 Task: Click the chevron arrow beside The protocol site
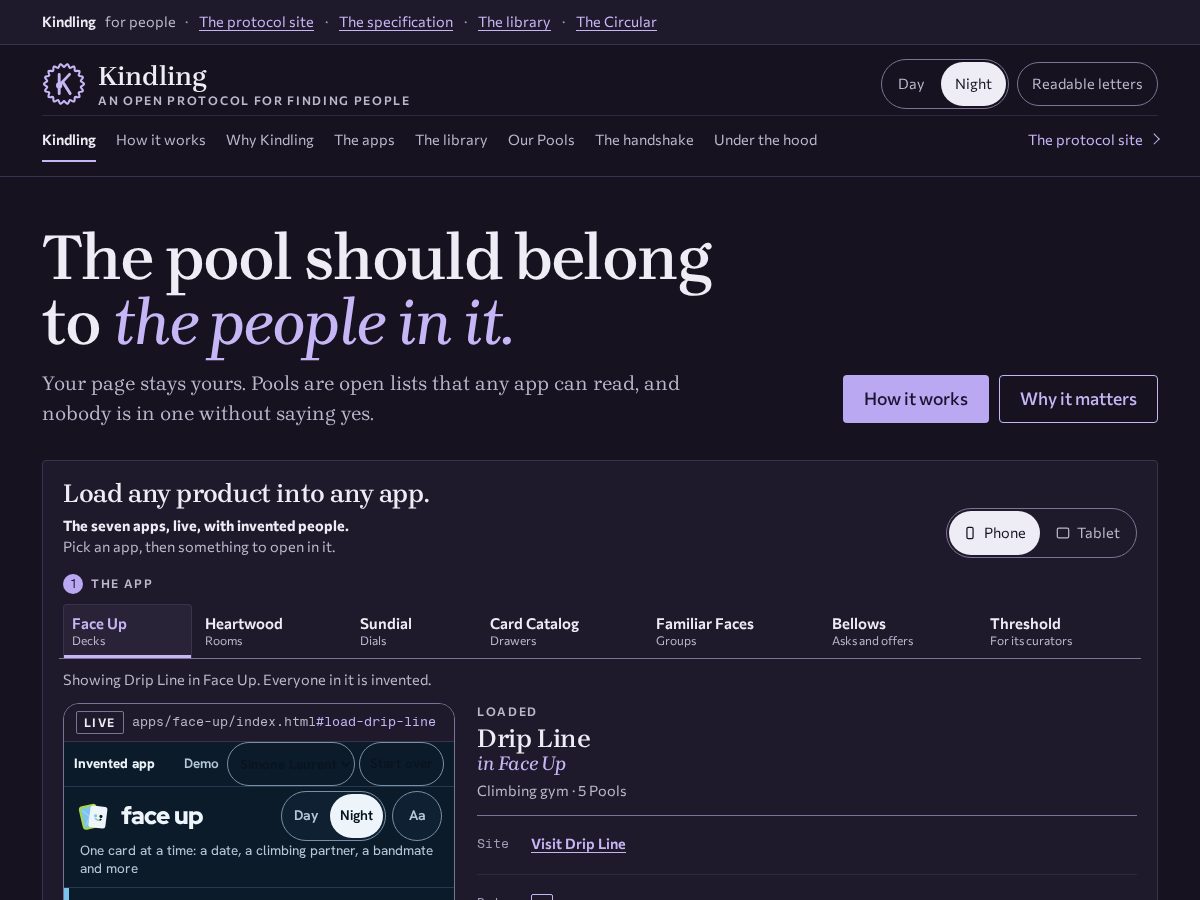coord(1156,139)
